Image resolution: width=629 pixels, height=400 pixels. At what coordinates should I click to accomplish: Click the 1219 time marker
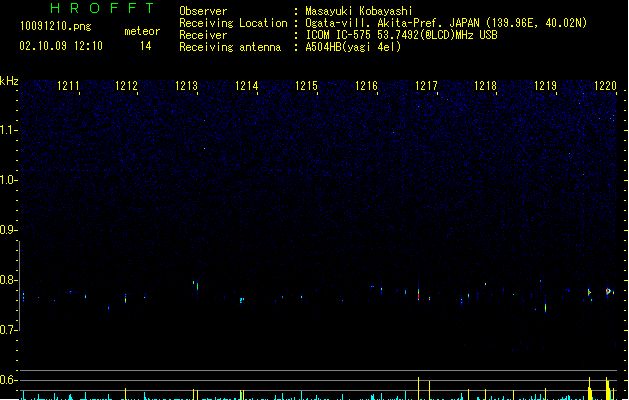click(x=546, y=86)
